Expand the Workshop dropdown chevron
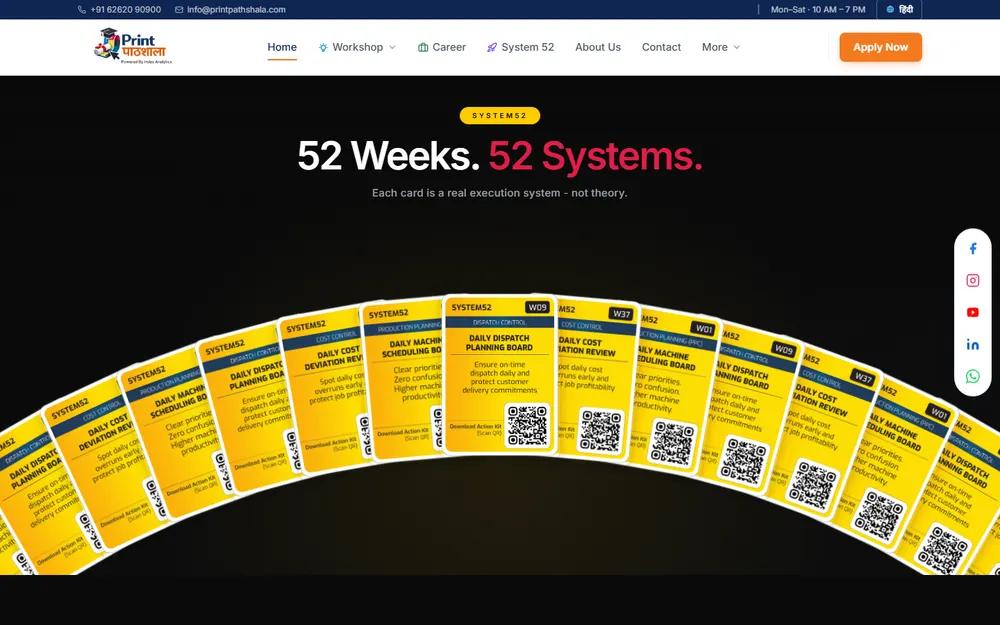The image size is (1000, 625). (x=392, y=47)
